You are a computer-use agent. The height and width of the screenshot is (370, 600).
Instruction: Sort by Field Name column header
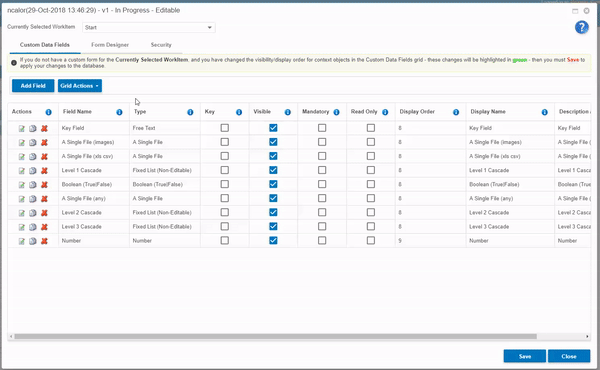point(77,112)
